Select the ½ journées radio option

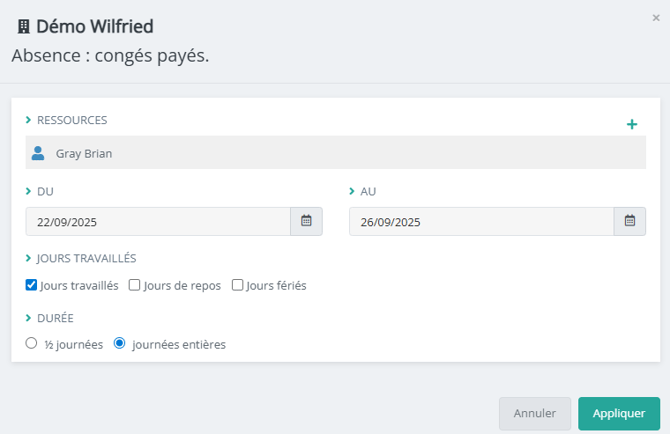[x=32, y=344]
